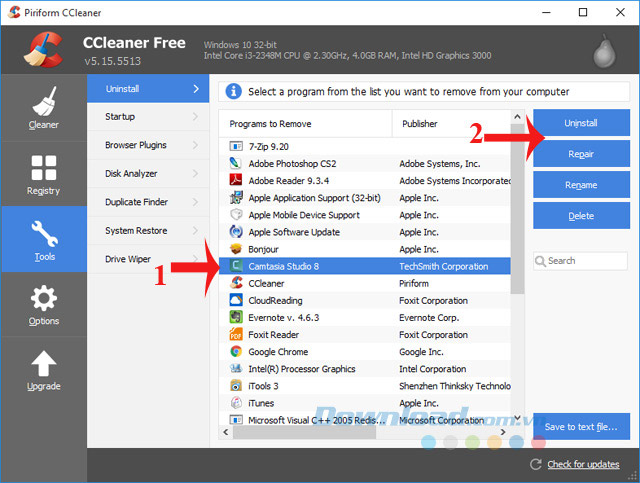Image resolution: width=640 pixels, height=483 pixels.
Task: Click the Adobe Photoshop CS2 icon
Action: tap(236, 163)
